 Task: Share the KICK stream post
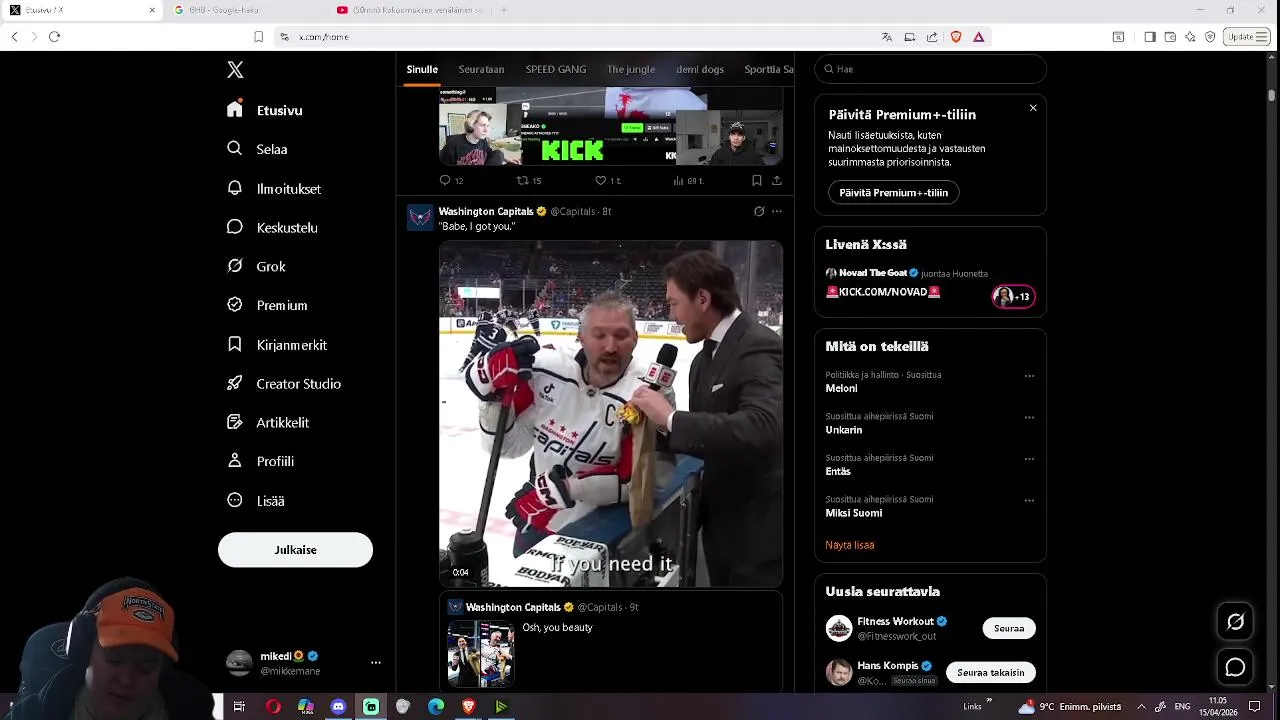(x=777, y=180)
